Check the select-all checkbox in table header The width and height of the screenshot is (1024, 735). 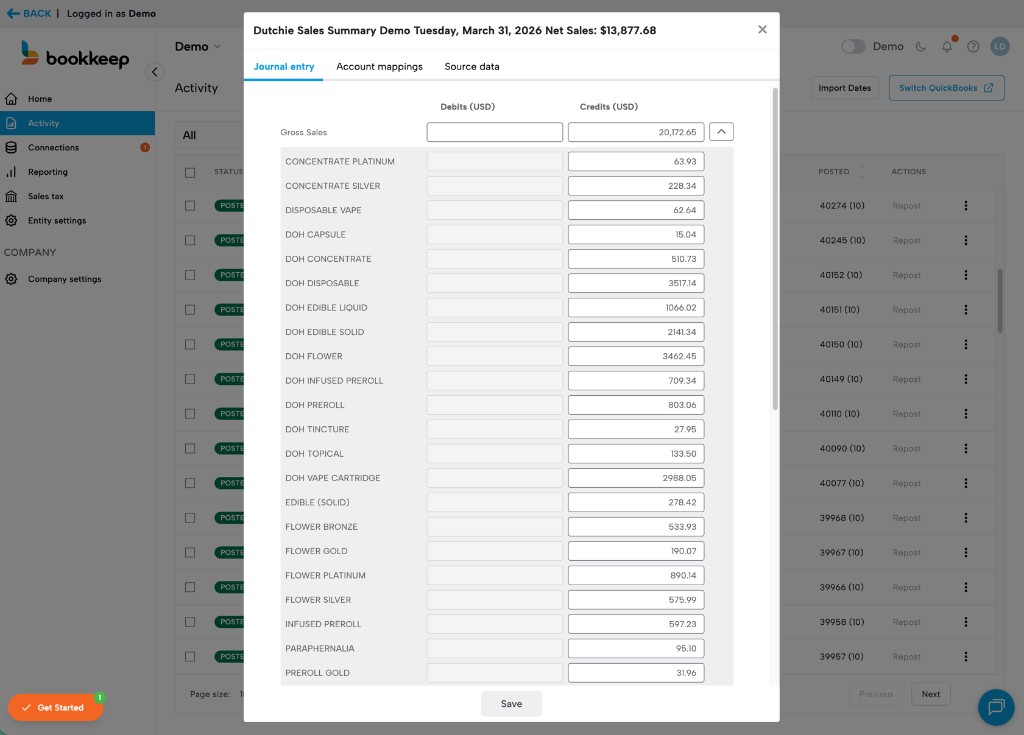190,172
